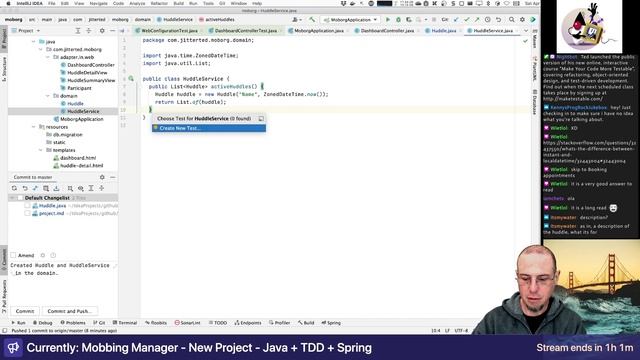Run MoborgApplication with the green play icon
Image resolution: width=640 pixels, height=360 pixels.
coord(388,20)
